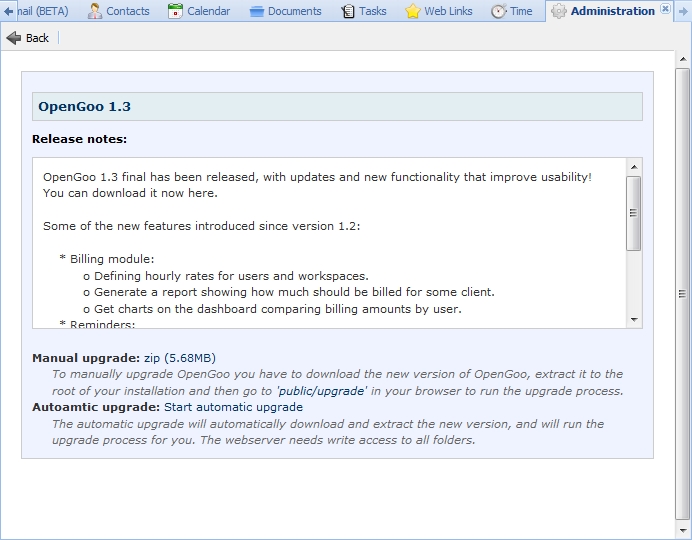Click main page scrollbar up arrow

[683, 60]
